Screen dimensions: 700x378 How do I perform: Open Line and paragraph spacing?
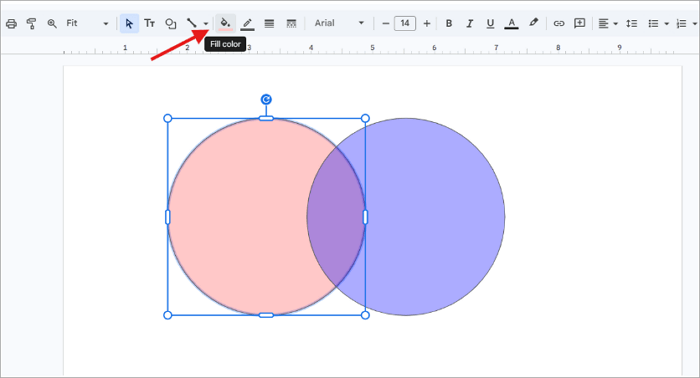pos(631,23)
